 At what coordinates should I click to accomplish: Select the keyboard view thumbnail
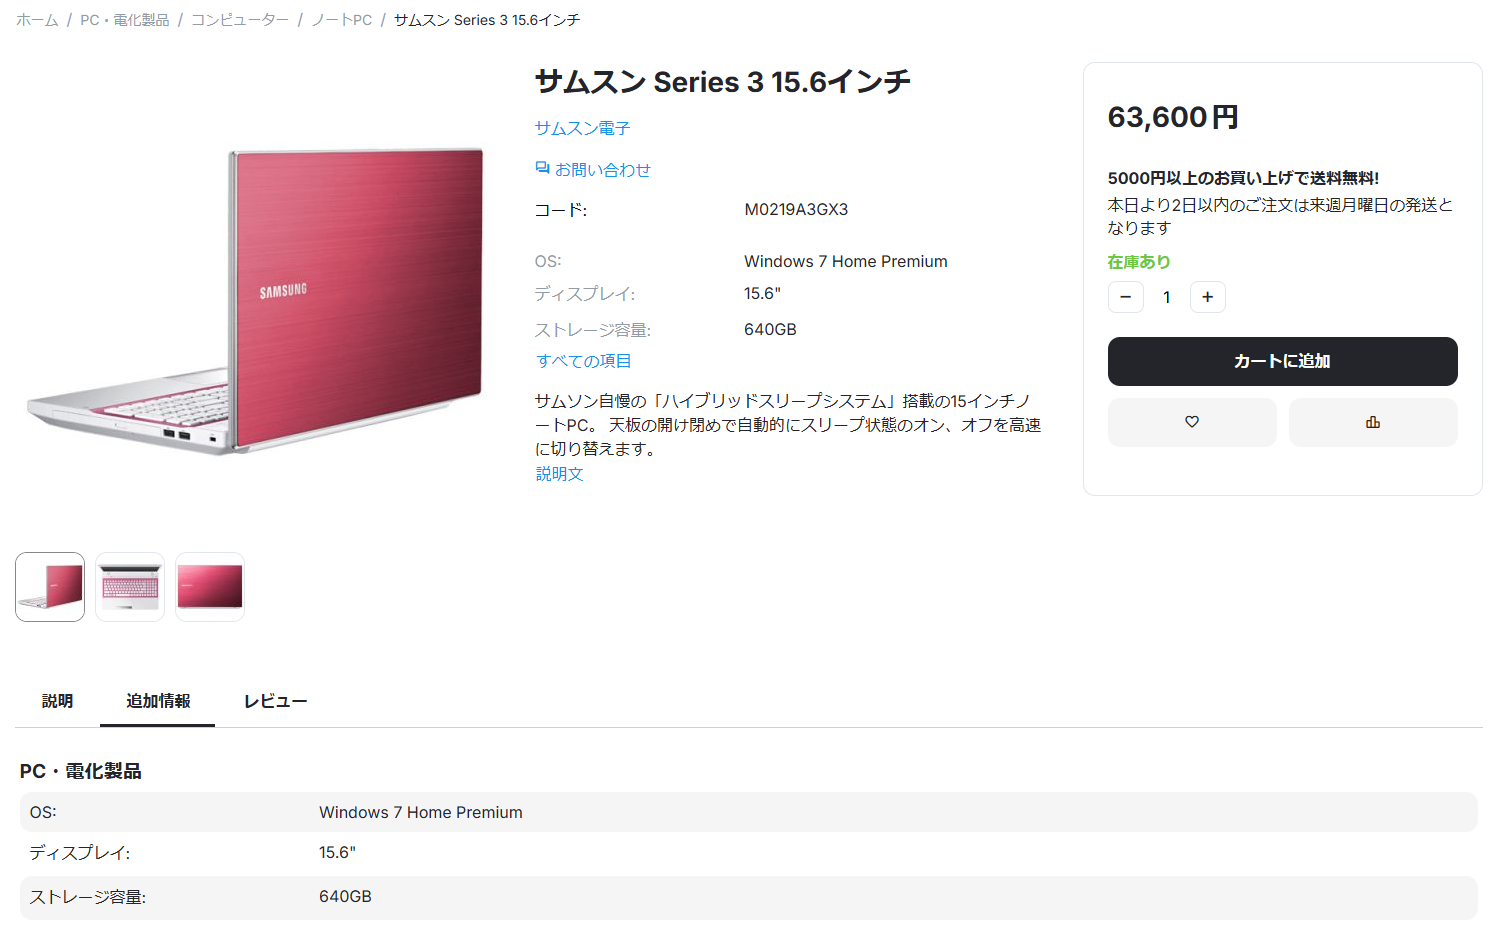pos(130,587)
